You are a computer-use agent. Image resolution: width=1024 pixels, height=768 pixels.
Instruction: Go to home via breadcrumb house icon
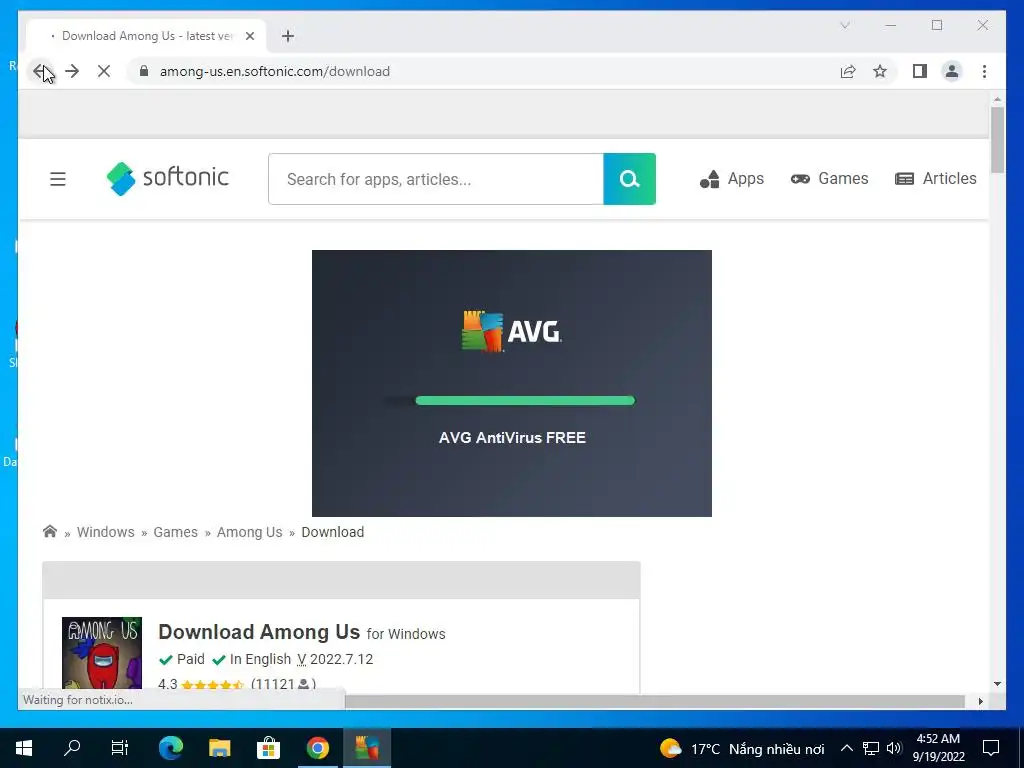50,531
